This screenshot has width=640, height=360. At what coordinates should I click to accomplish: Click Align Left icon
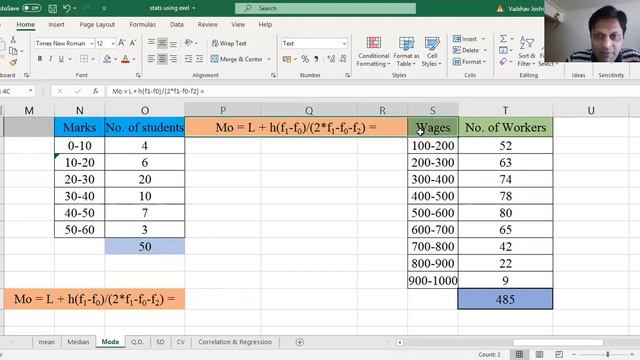(151, 59)
